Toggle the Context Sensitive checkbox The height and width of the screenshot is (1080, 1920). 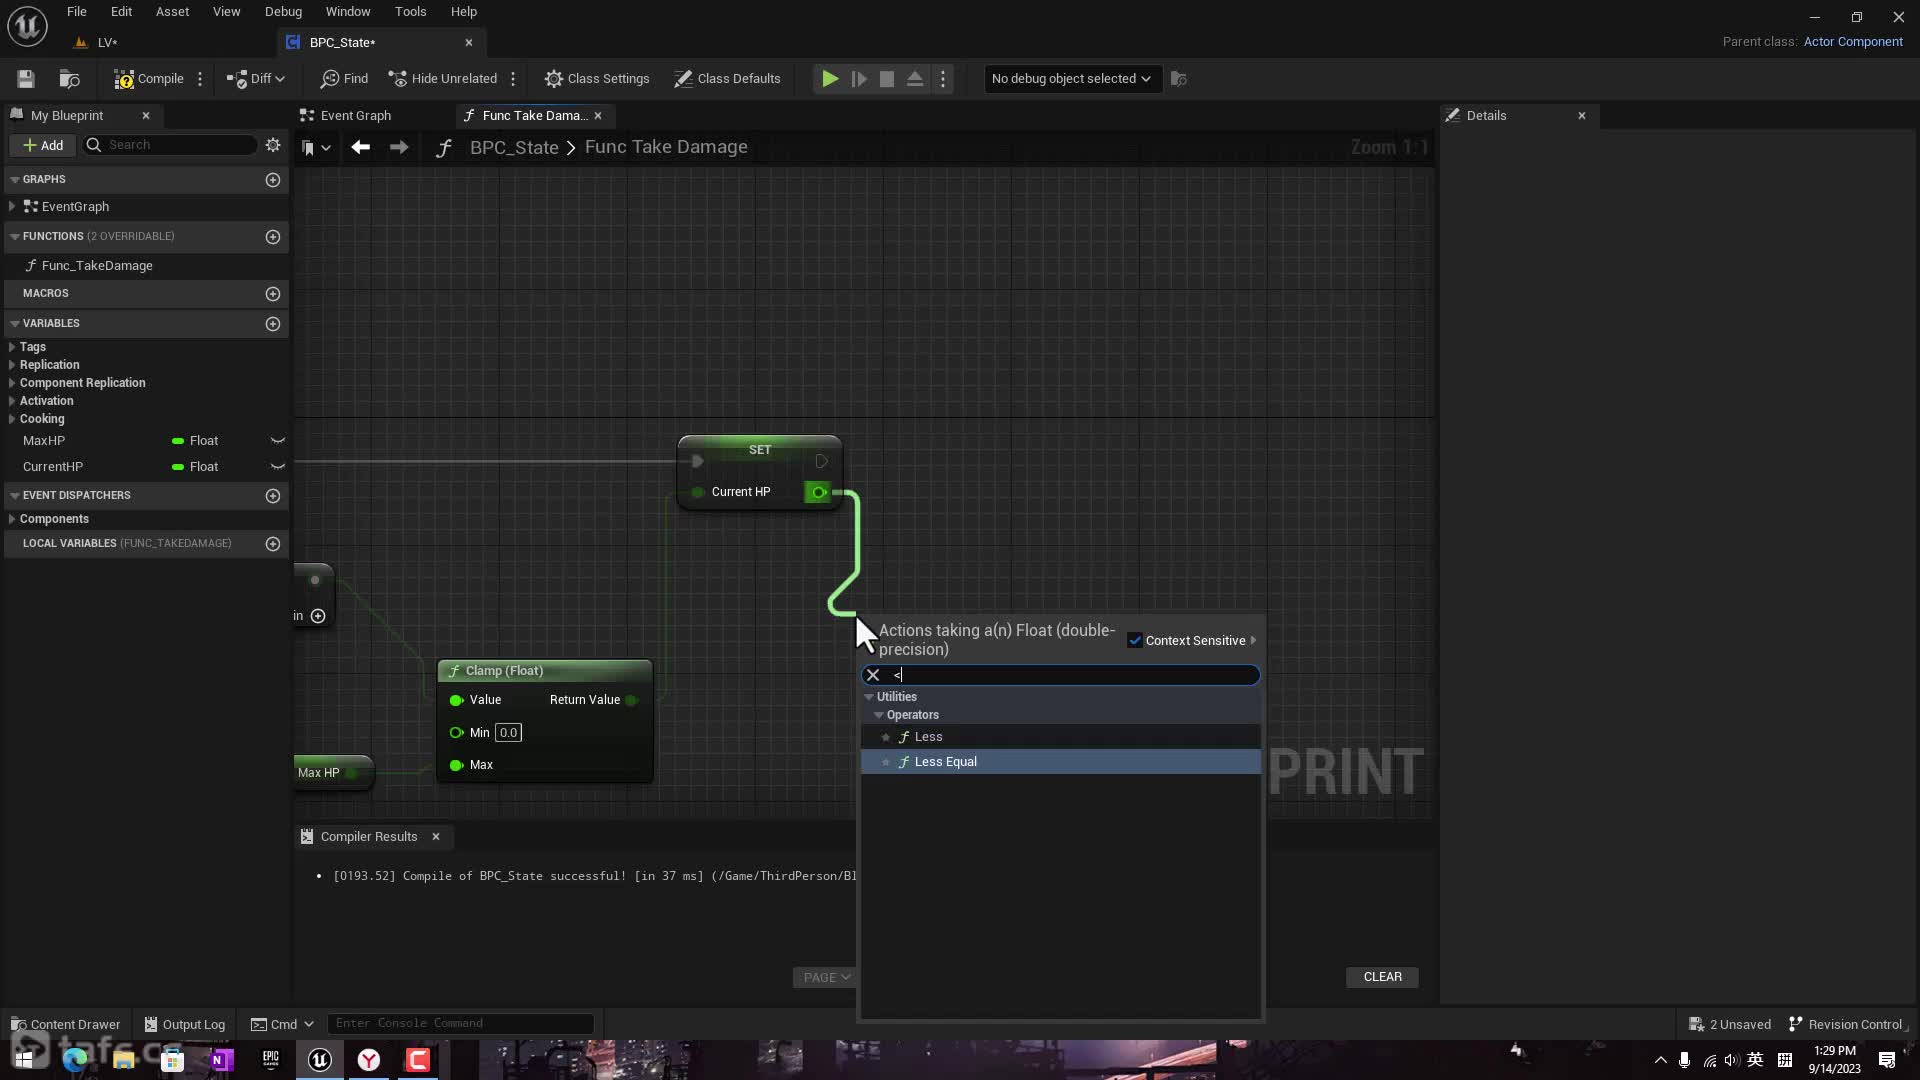[1135, 641]
